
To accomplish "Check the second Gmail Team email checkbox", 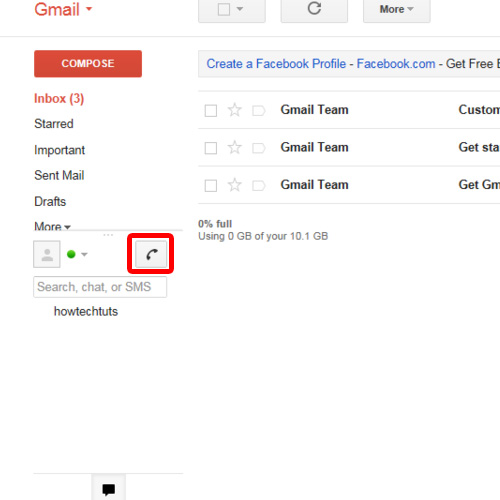I will tap(211, 148).
